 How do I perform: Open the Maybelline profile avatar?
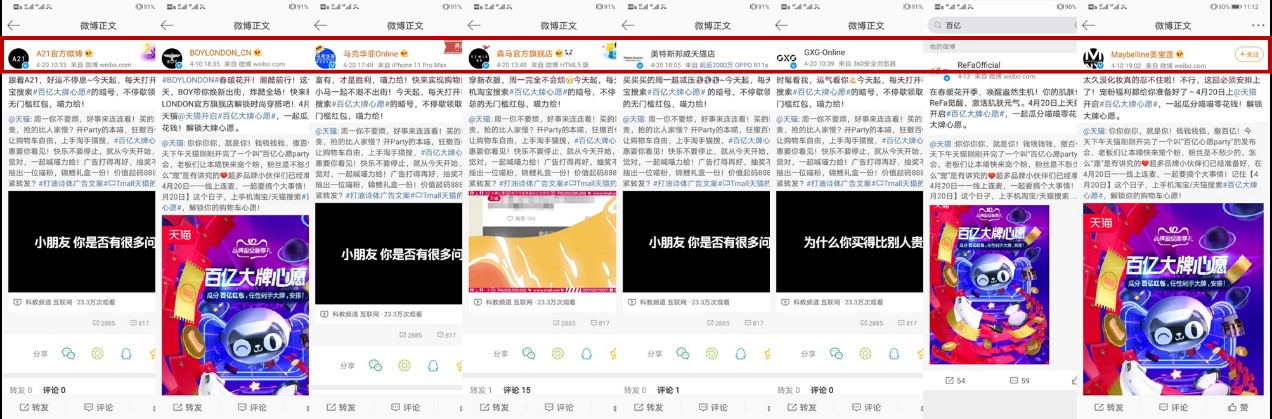(1093, 58)
